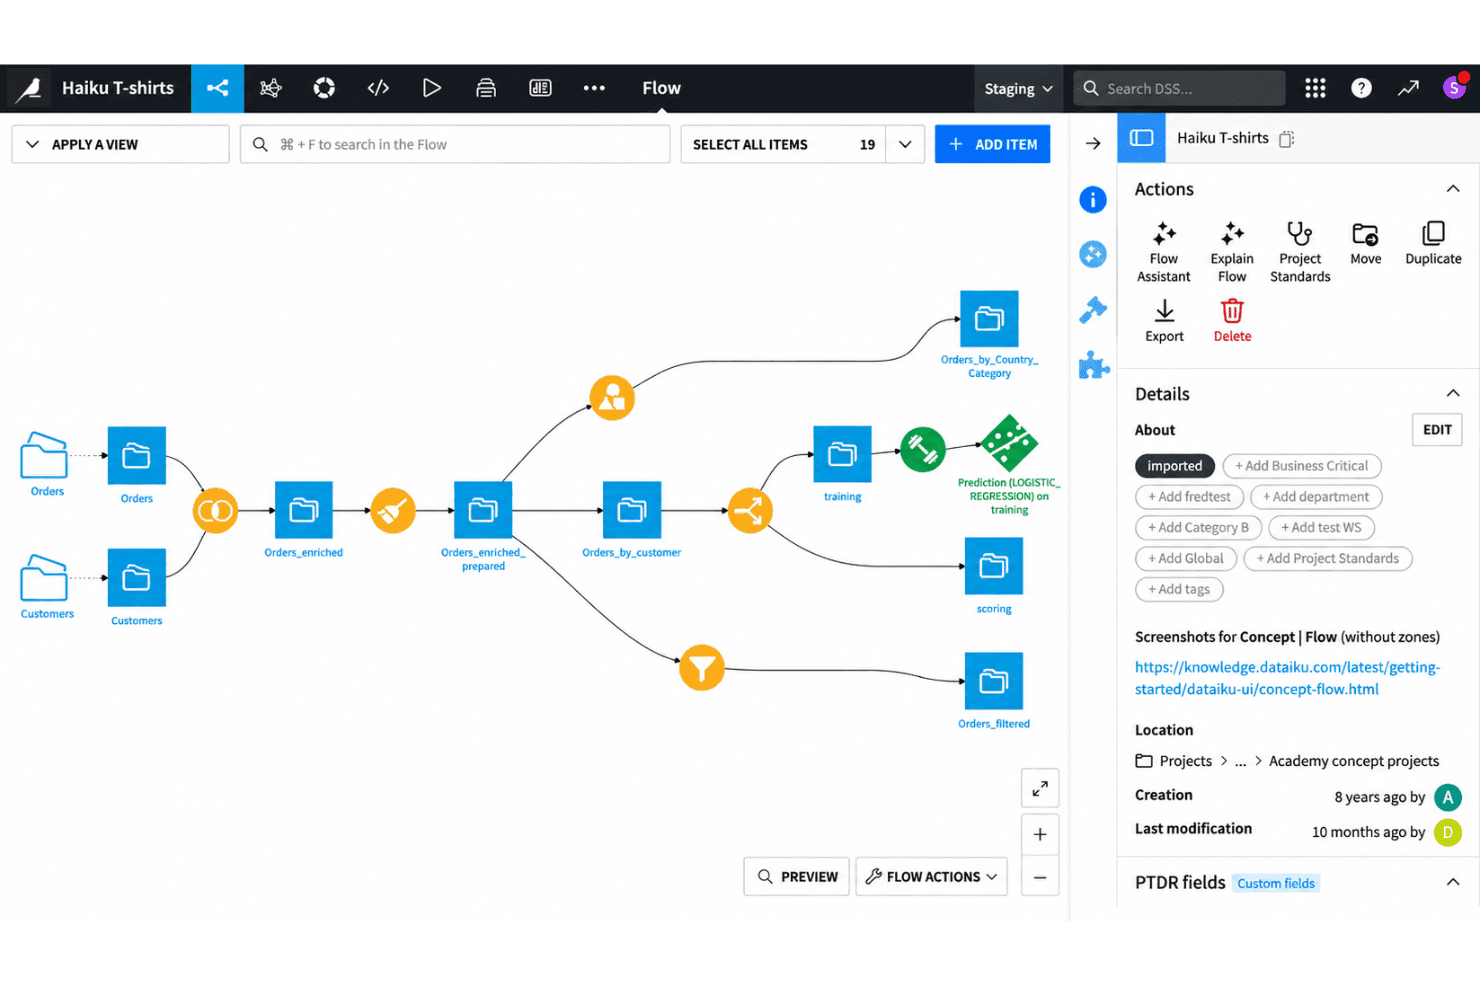Click the Add Item button
The width and height of the screenshot is (1480, 987).
pyautogui.click(x=992, y=144)
